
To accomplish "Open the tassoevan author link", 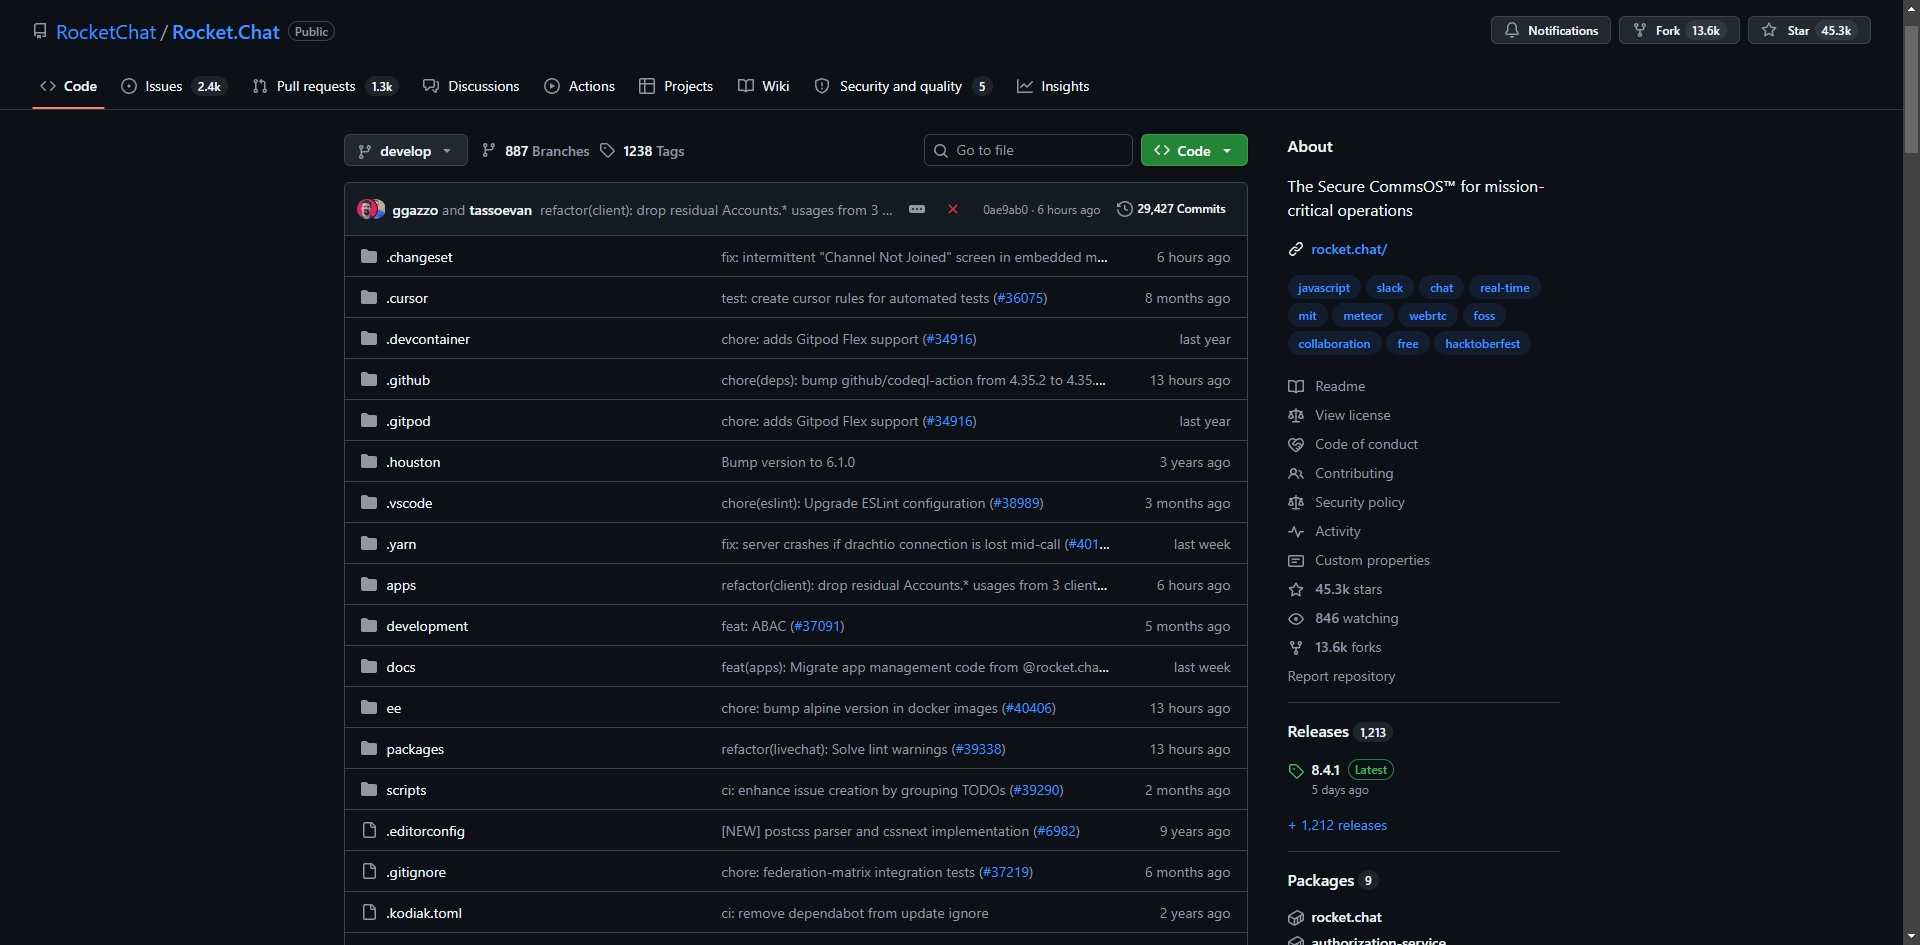I will tap(500, 210).
